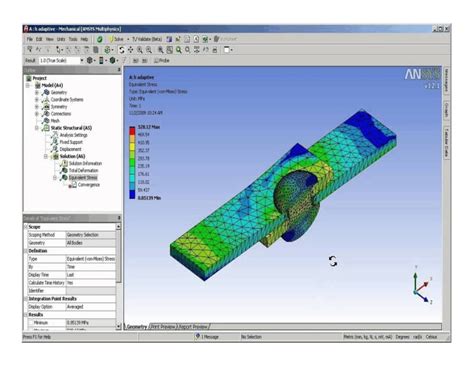Open the Units menu
The height and width of the screenshot is (365, 474).
pyautogui.click(x=61, y=39)
